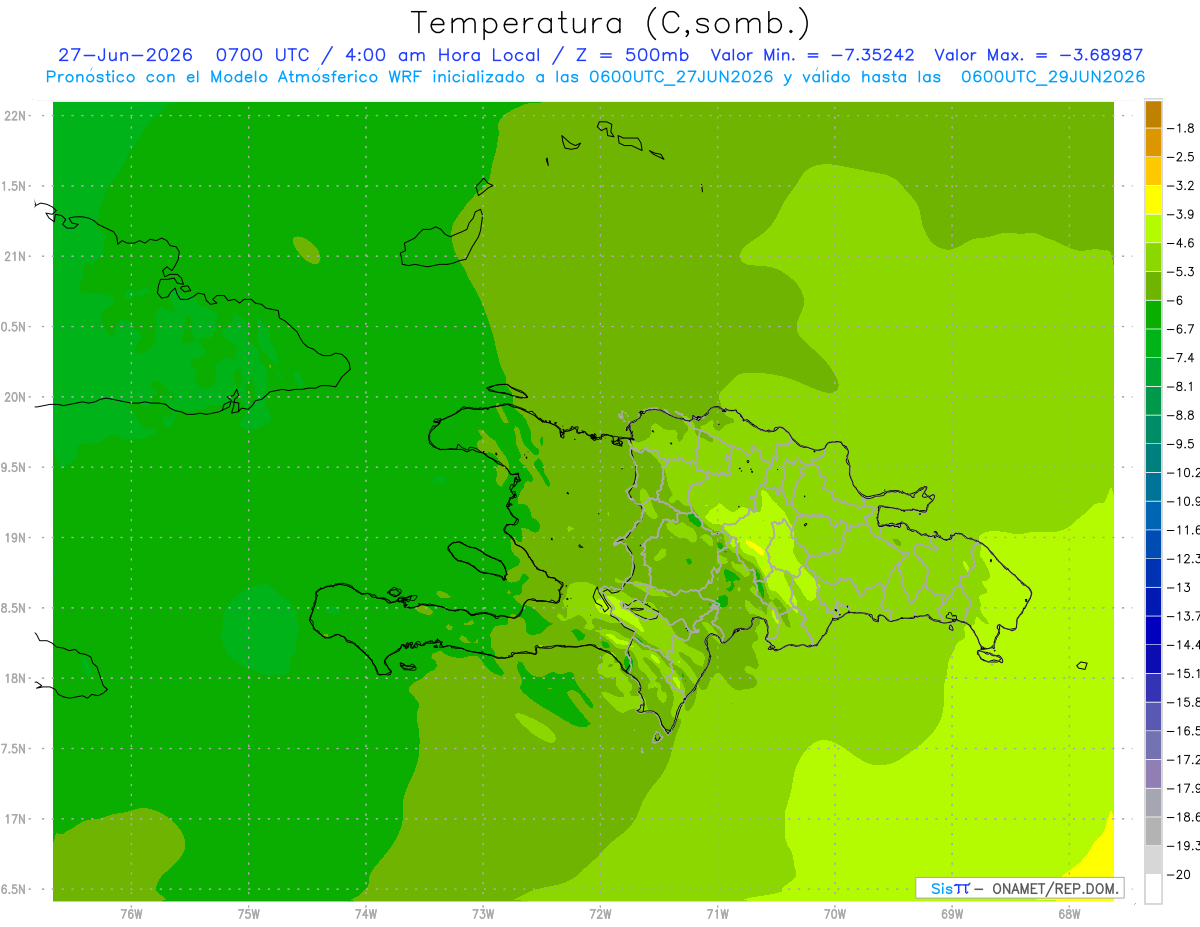The width and height of the screenshot is (1200, 927).
Task: Click the '22N' latitude axis label
Action: tap(16, 116)
